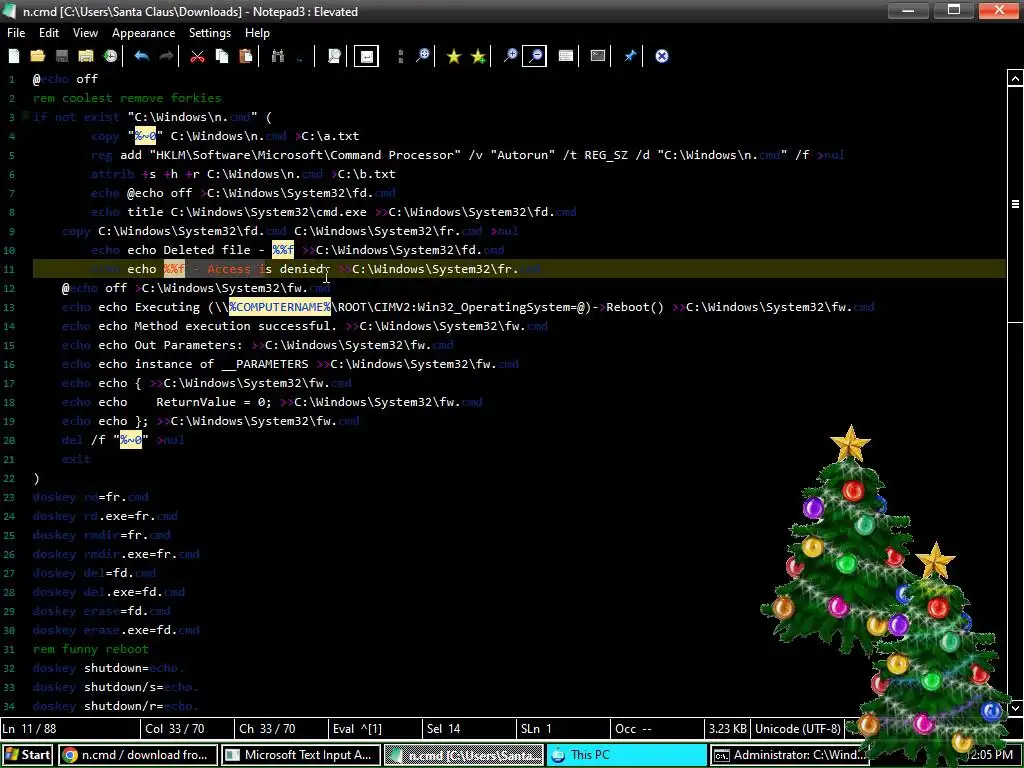Toggle the blue pin toolbar icon
Image resolution: width=1024 pixels, height=768 pixels.
(x=630, y=56)
